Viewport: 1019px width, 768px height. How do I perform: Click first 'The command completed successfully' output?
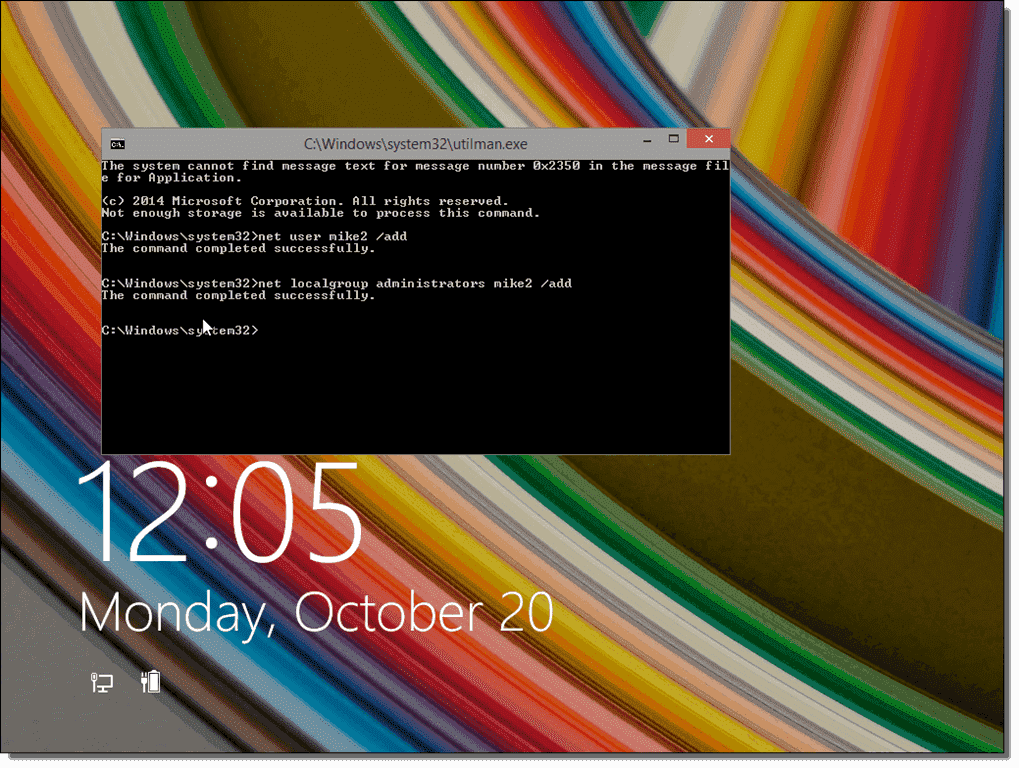point(238,248)
